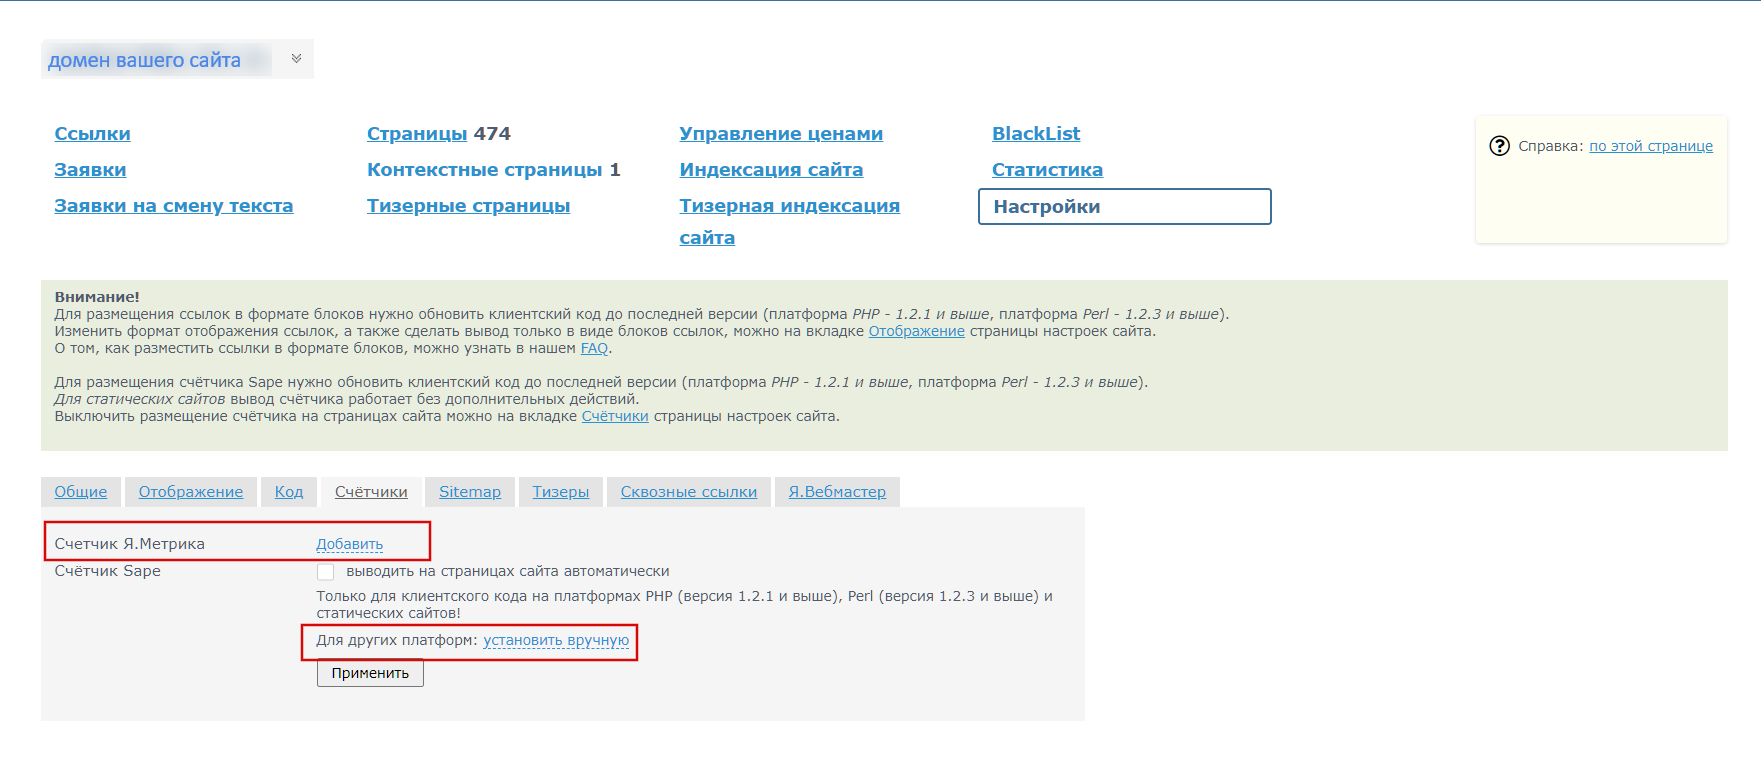Image resolution: width=1761 pixels, height=760 pixels.
Task: Enable automatic Sape counter output checkbox
Action: coord(325,571)
